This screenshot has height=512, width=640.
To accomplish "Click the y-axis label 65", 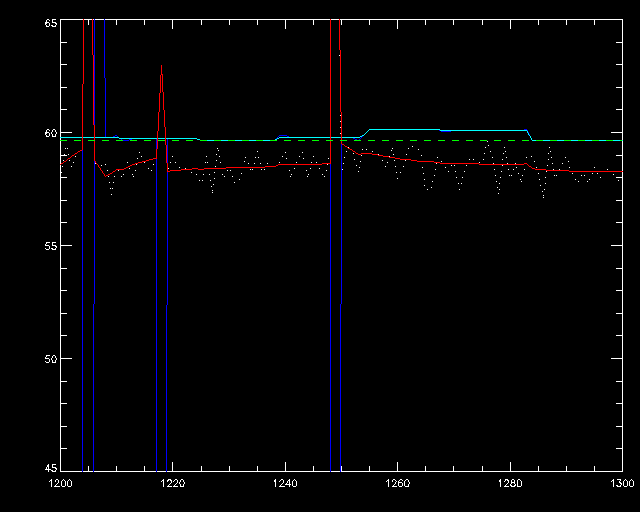I will click(x=51, y=23).
